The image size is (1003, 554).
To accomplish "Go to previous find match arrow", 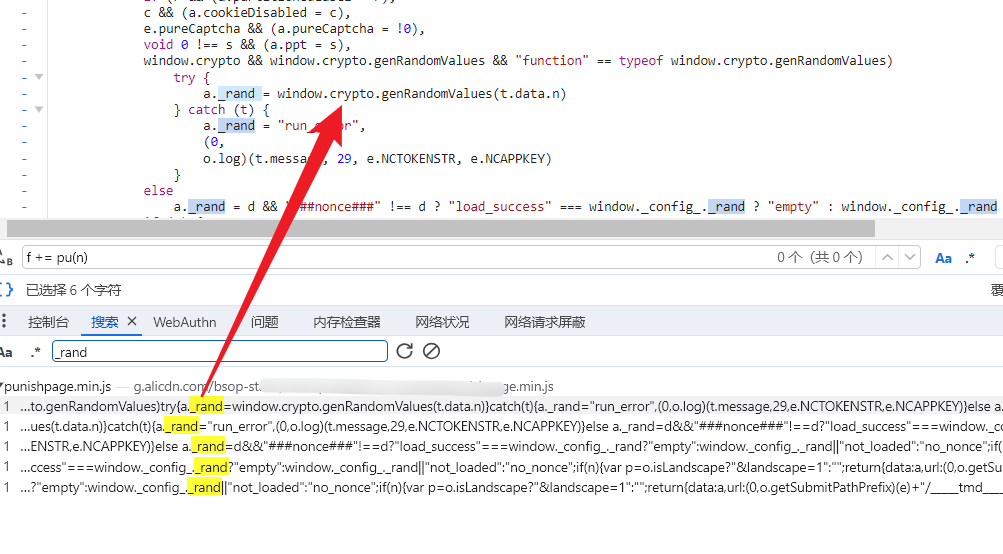I will coord(885,258).
